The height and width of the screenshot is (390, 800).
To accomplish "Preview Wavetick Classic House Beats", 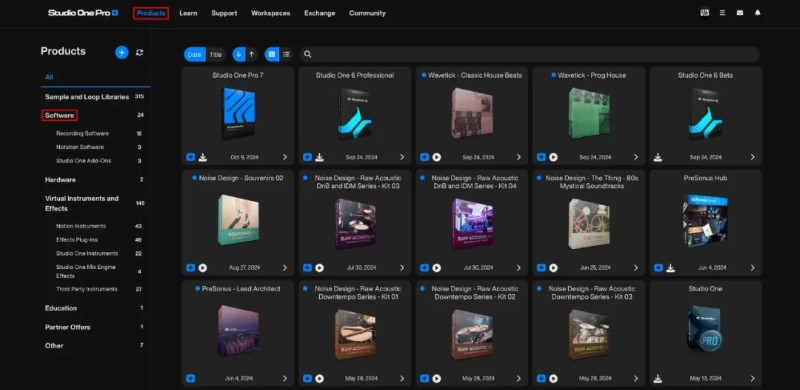I will point(437,157).
